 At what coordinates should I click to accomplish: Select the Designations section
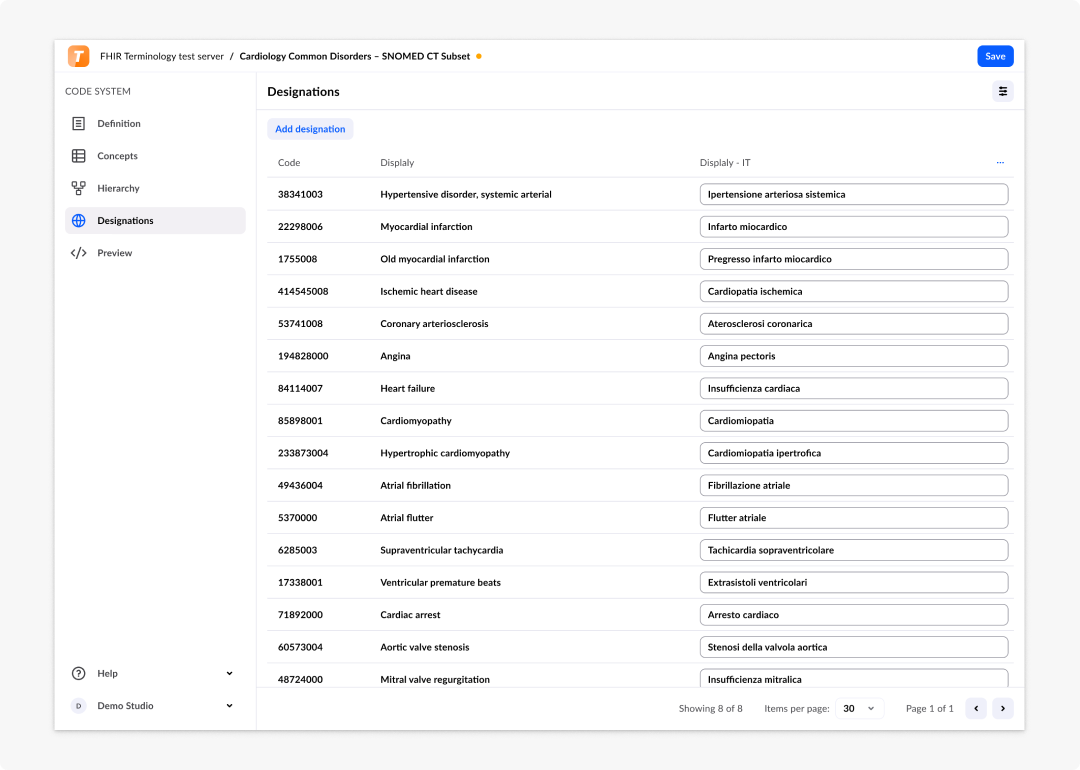155,220
